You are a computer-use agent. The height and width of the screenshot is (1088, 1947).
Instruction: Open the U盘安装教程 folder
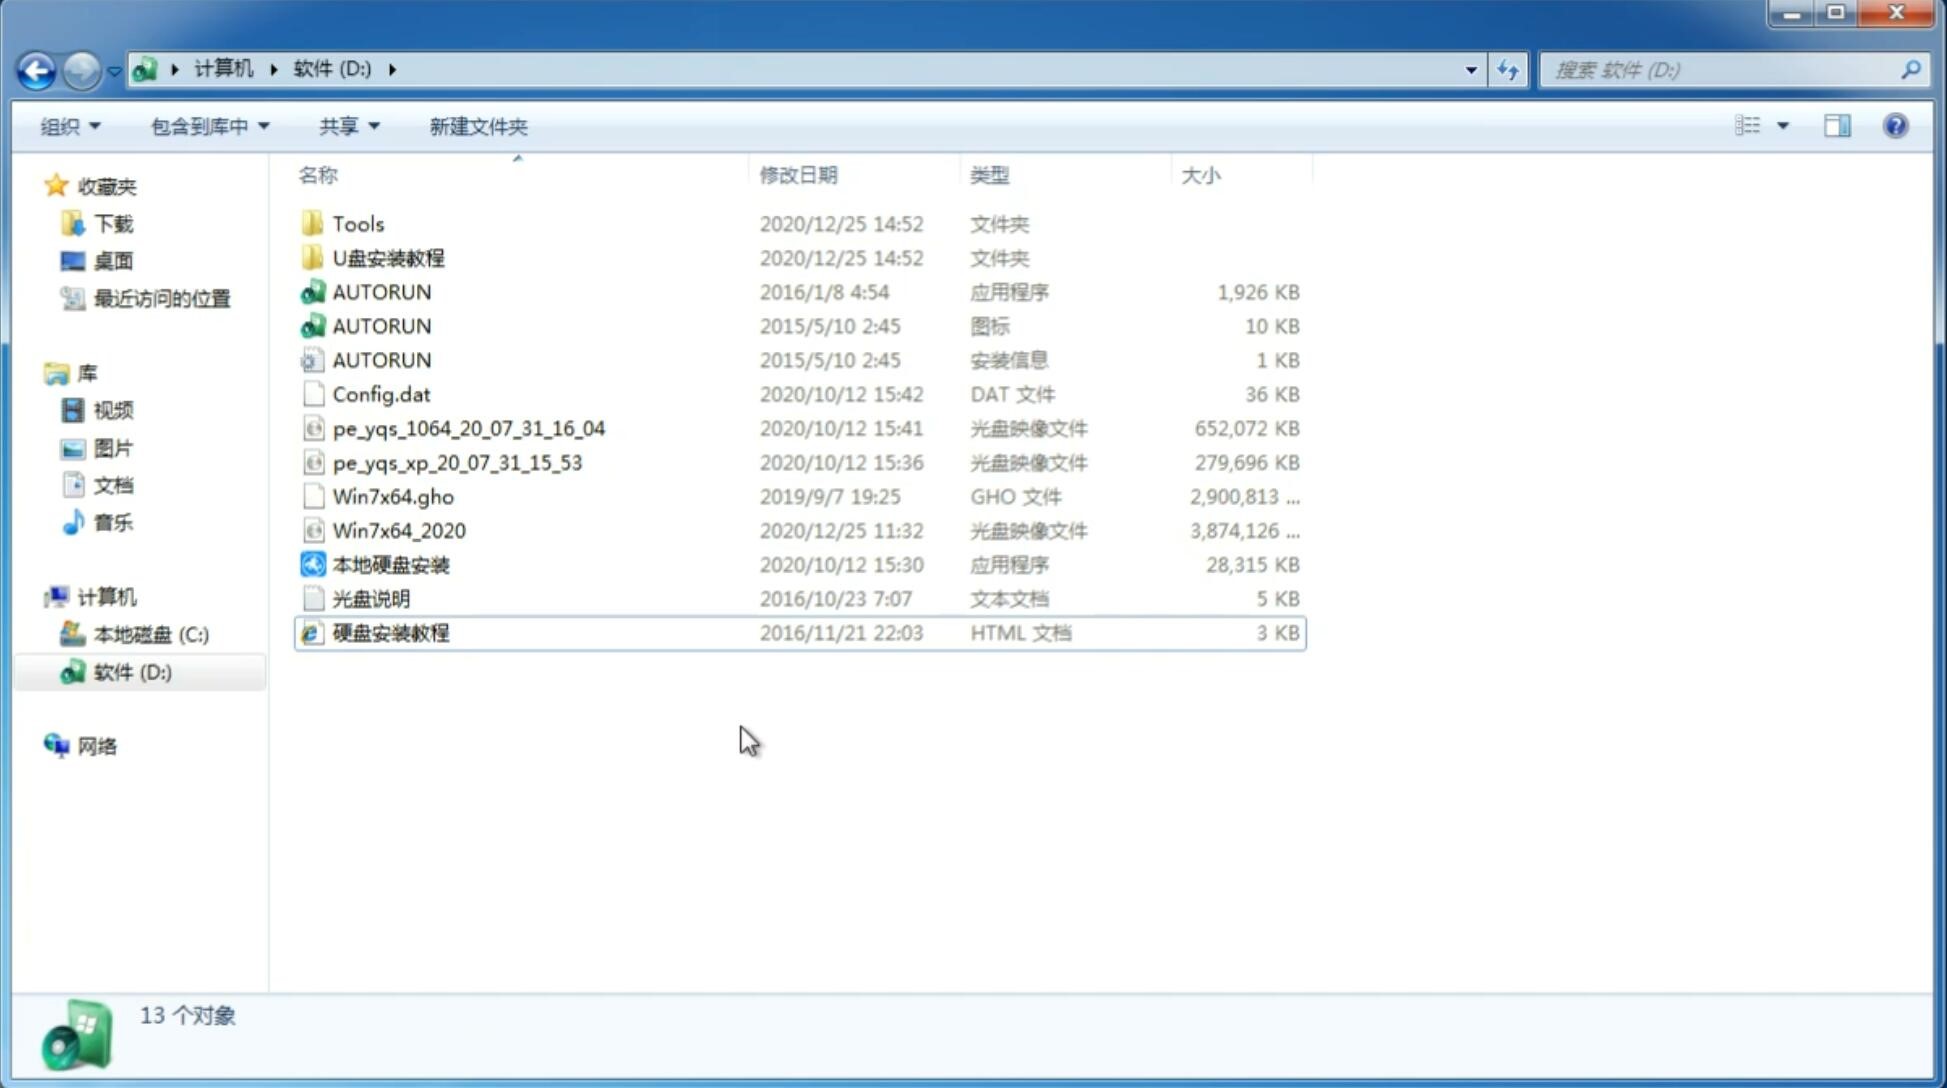pyautogui.click(x=389, y=257)
